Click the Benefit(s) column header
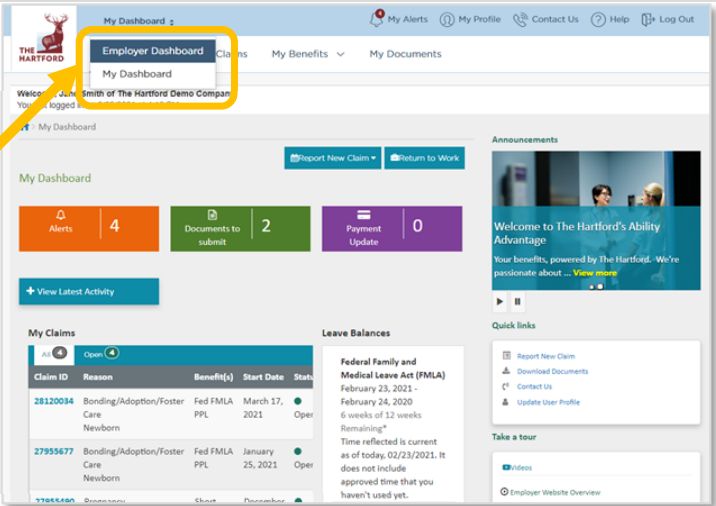The width and height of the screenshot is (716, 506). [213, 377]
